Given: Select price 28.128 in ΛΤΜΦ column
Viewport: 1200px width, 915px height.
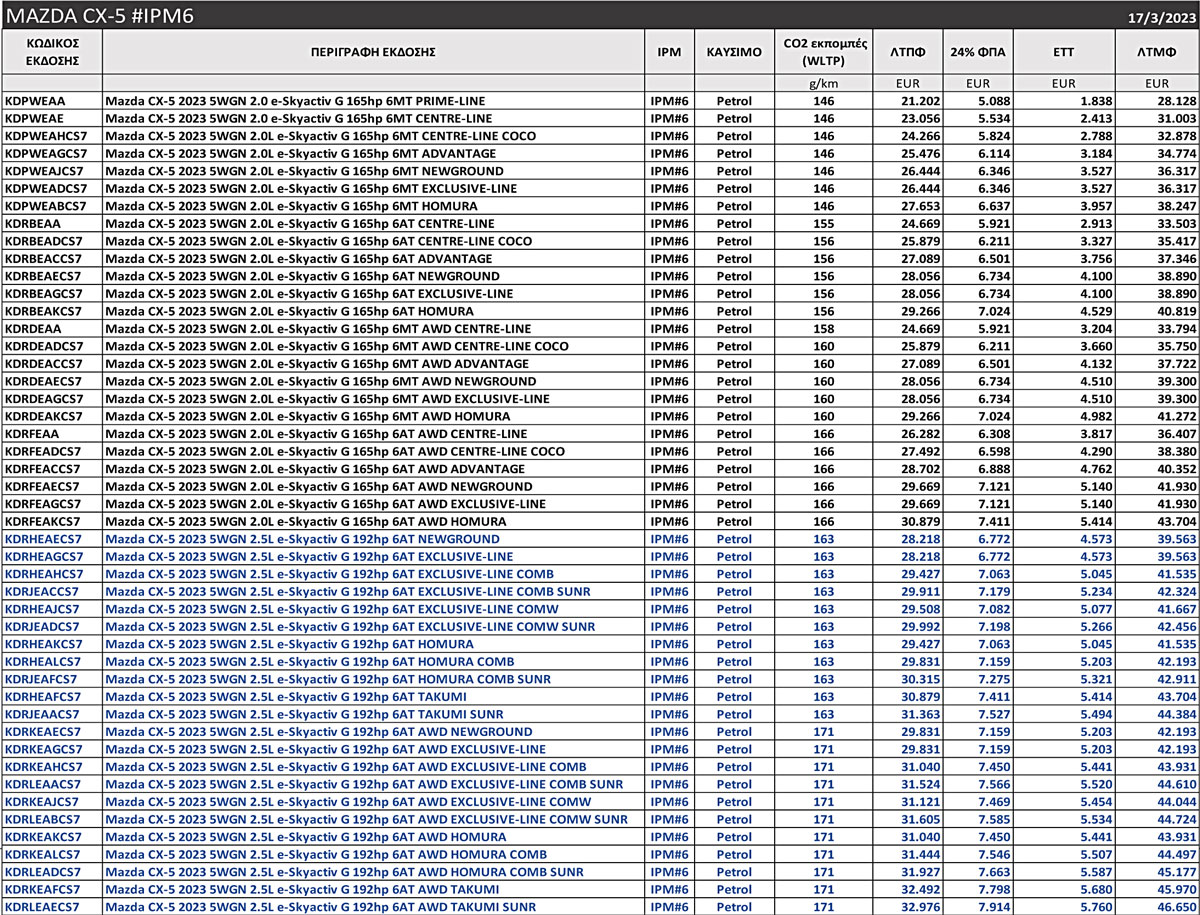Looking at the screenshot, I should point(1177,101).
